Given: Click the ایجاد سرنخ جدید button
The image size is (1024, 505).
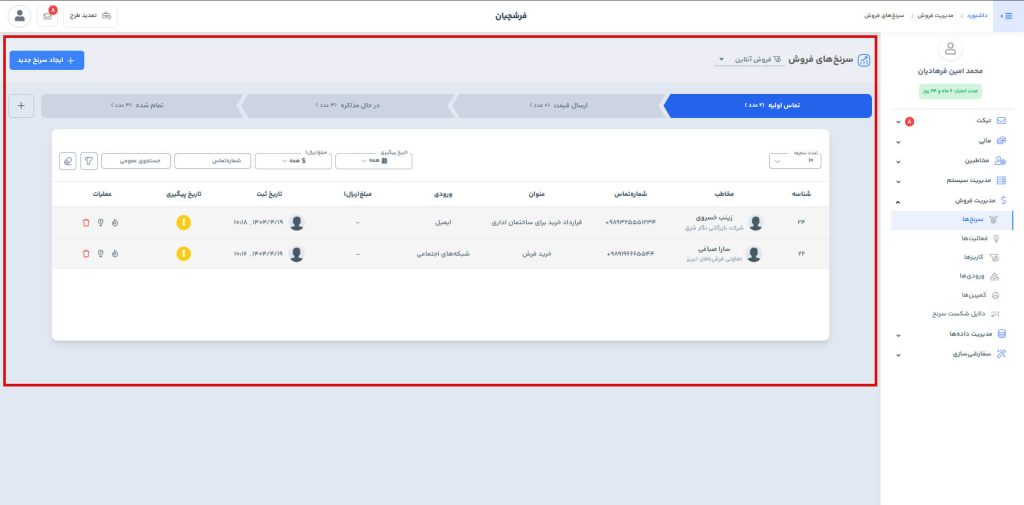Looking at the screenshot, I should coord(47,60).
